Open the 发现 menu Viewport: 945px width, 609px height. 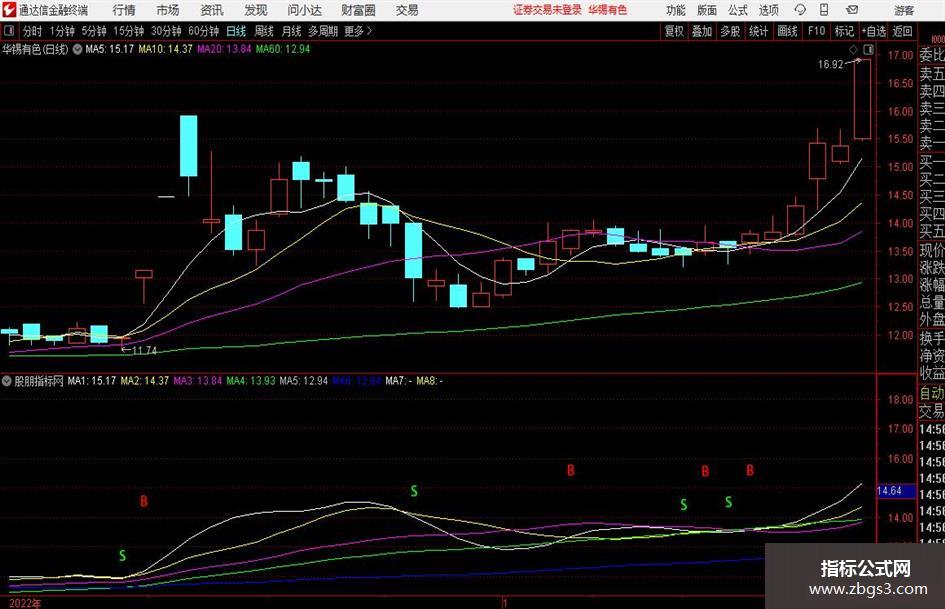[x=256, y=10]
